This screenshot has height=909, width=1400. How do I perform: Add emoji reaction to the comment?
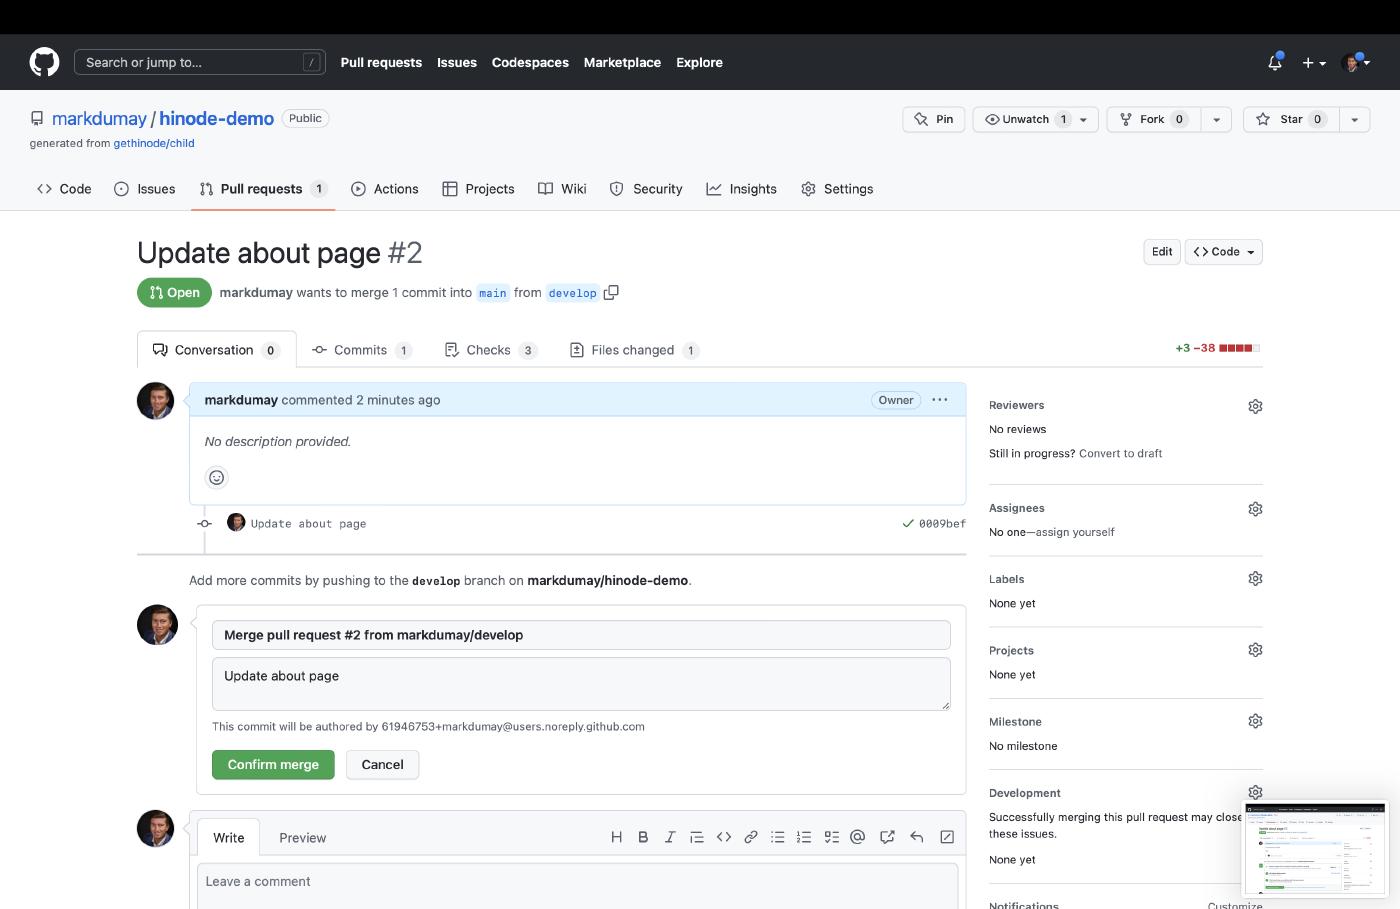coord(216,478)
